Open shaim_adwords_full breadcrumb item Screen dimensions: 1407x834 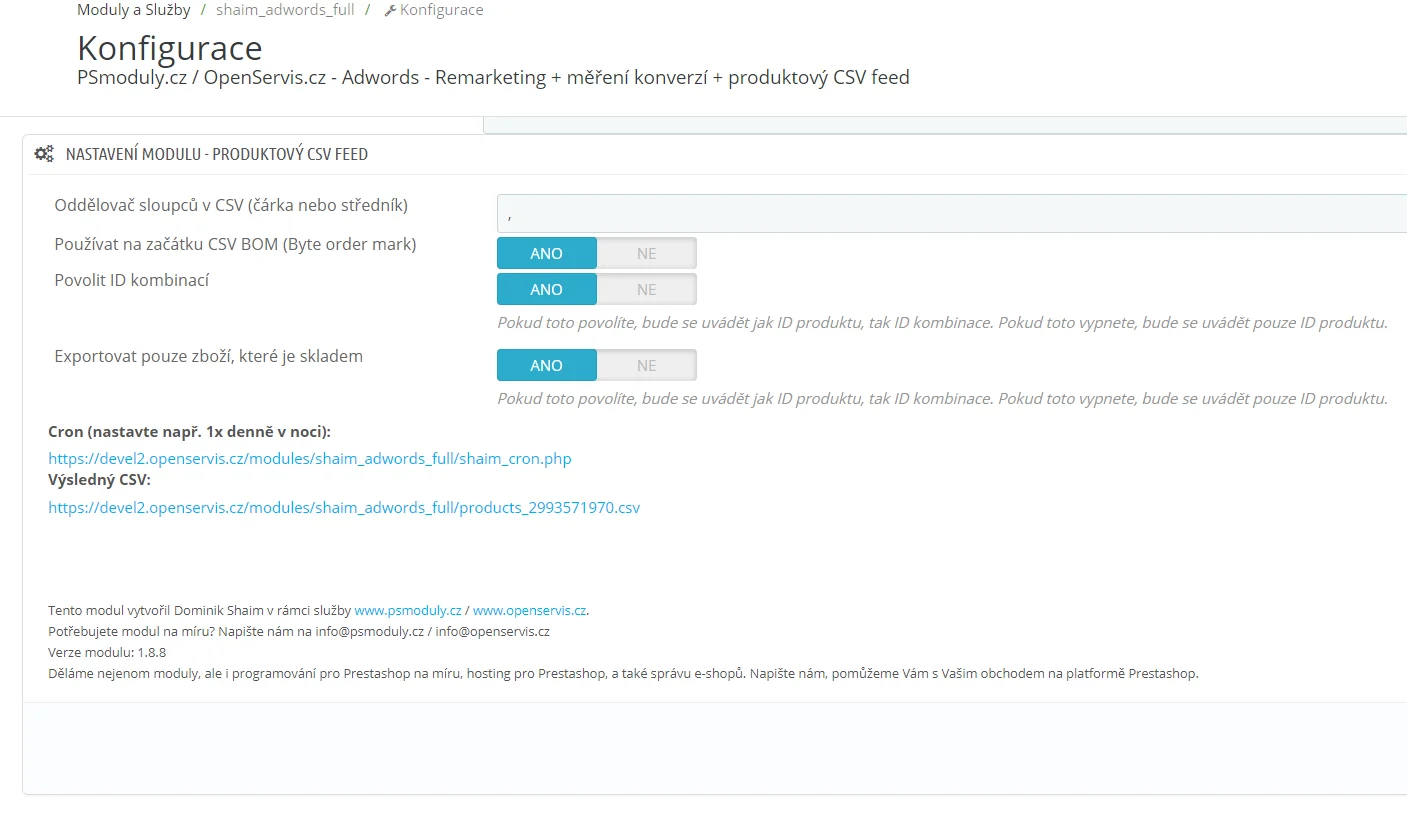pyautogui.click(x=285, y=10)
